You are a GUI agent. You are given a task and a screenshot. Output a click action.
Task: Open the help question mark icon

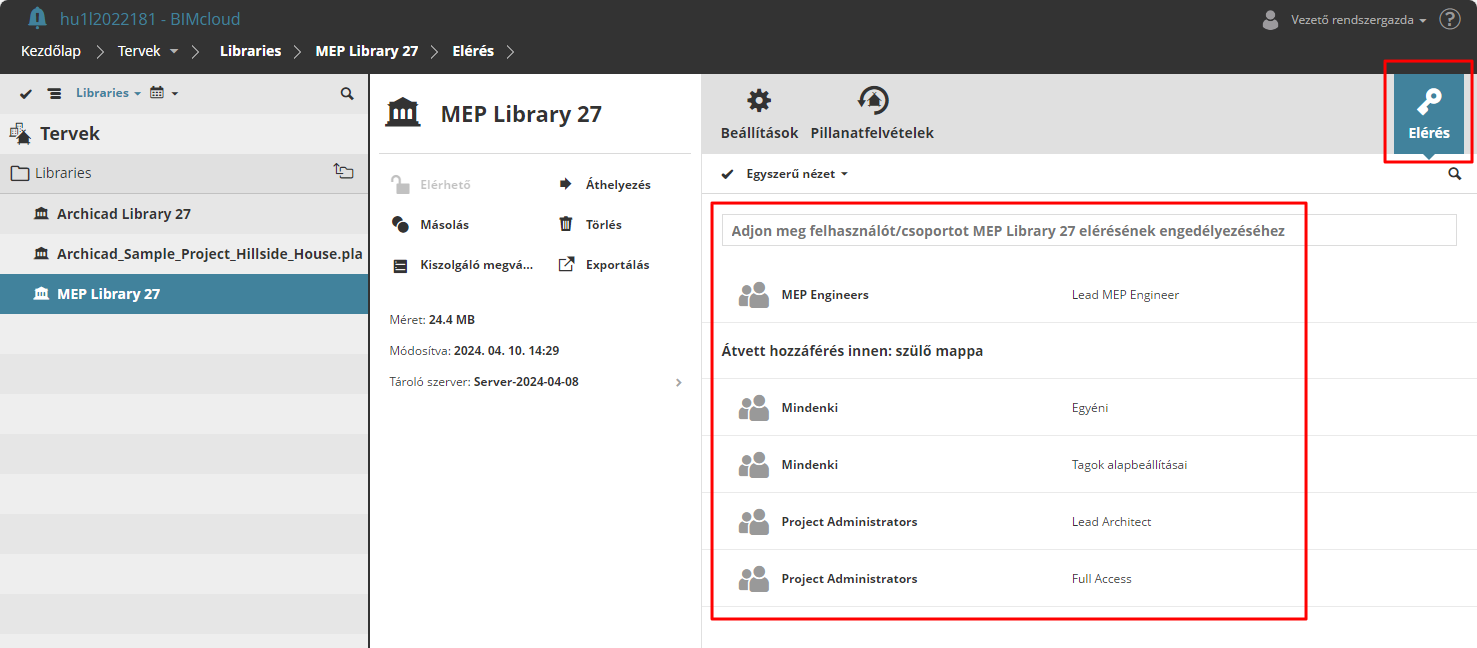tap(1449, 19)
